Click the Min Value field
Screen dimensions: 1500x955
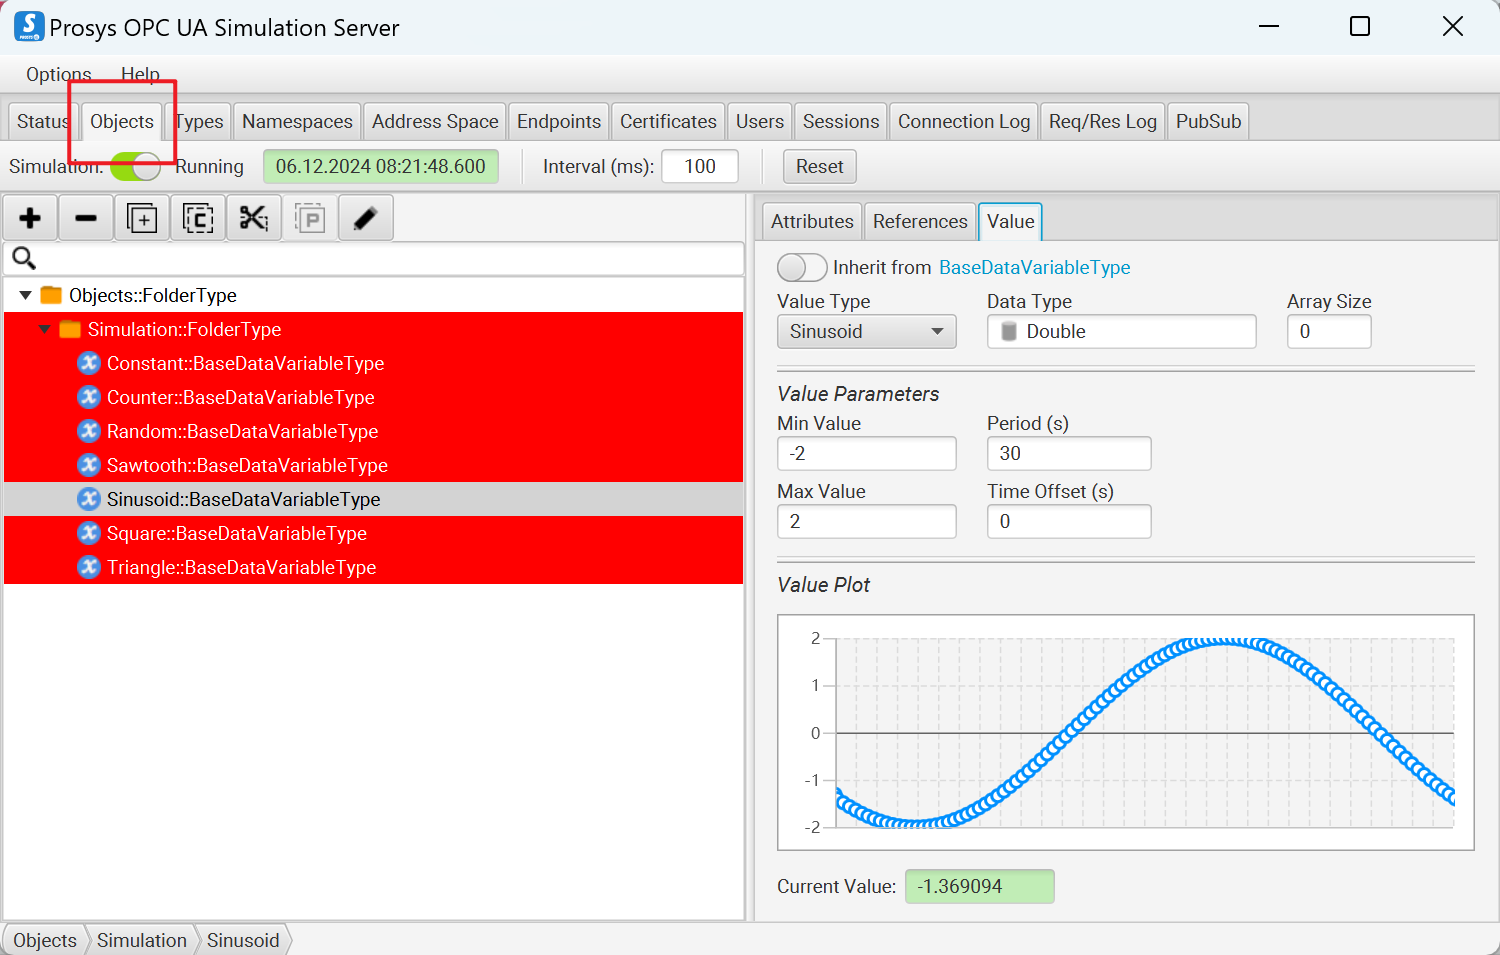[867, 453]
